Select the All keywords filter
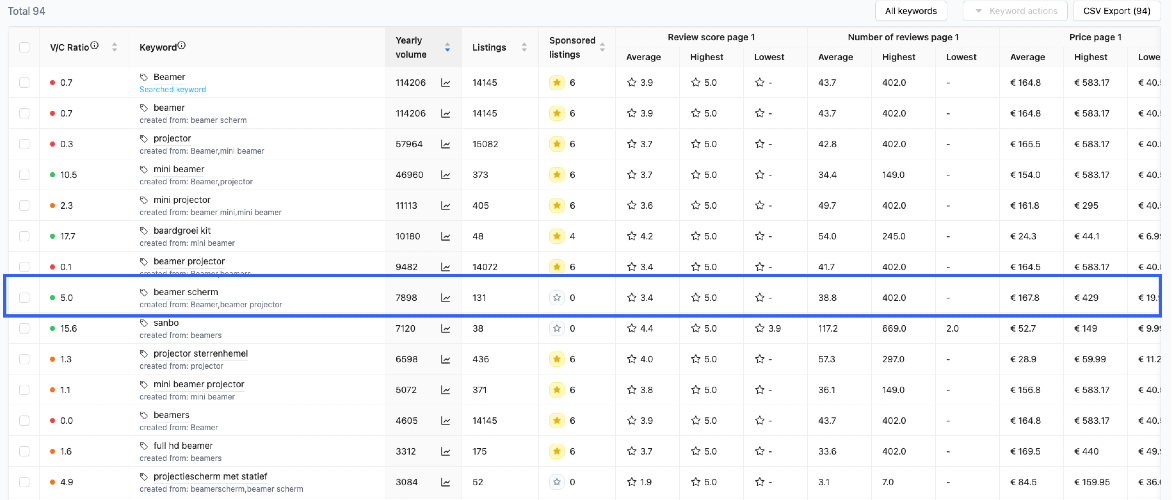1174x500 pixels. click(910, 10)
